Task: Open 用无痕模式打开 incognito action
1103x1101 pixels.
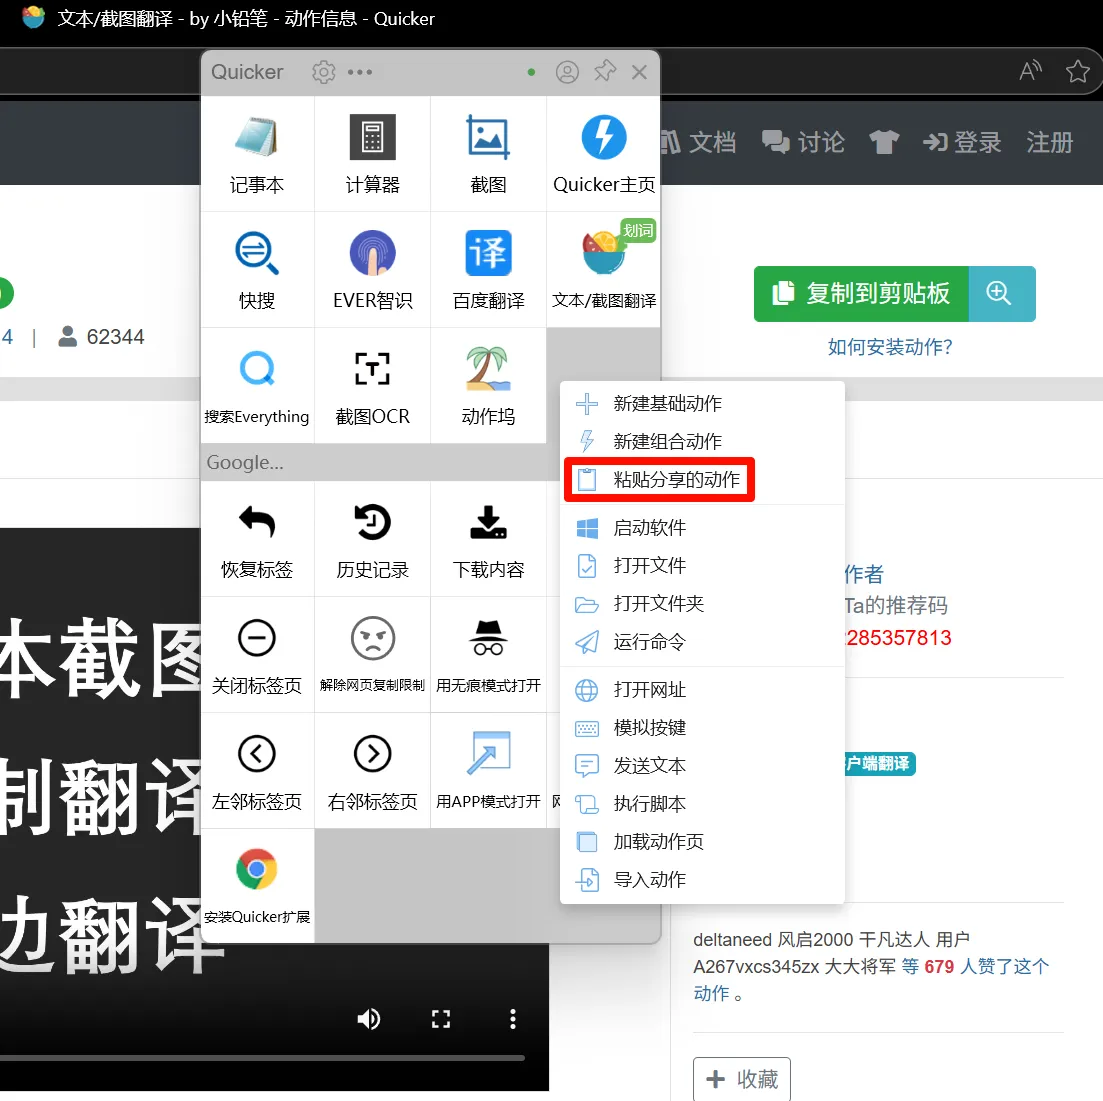Action: tap(488, 654)
